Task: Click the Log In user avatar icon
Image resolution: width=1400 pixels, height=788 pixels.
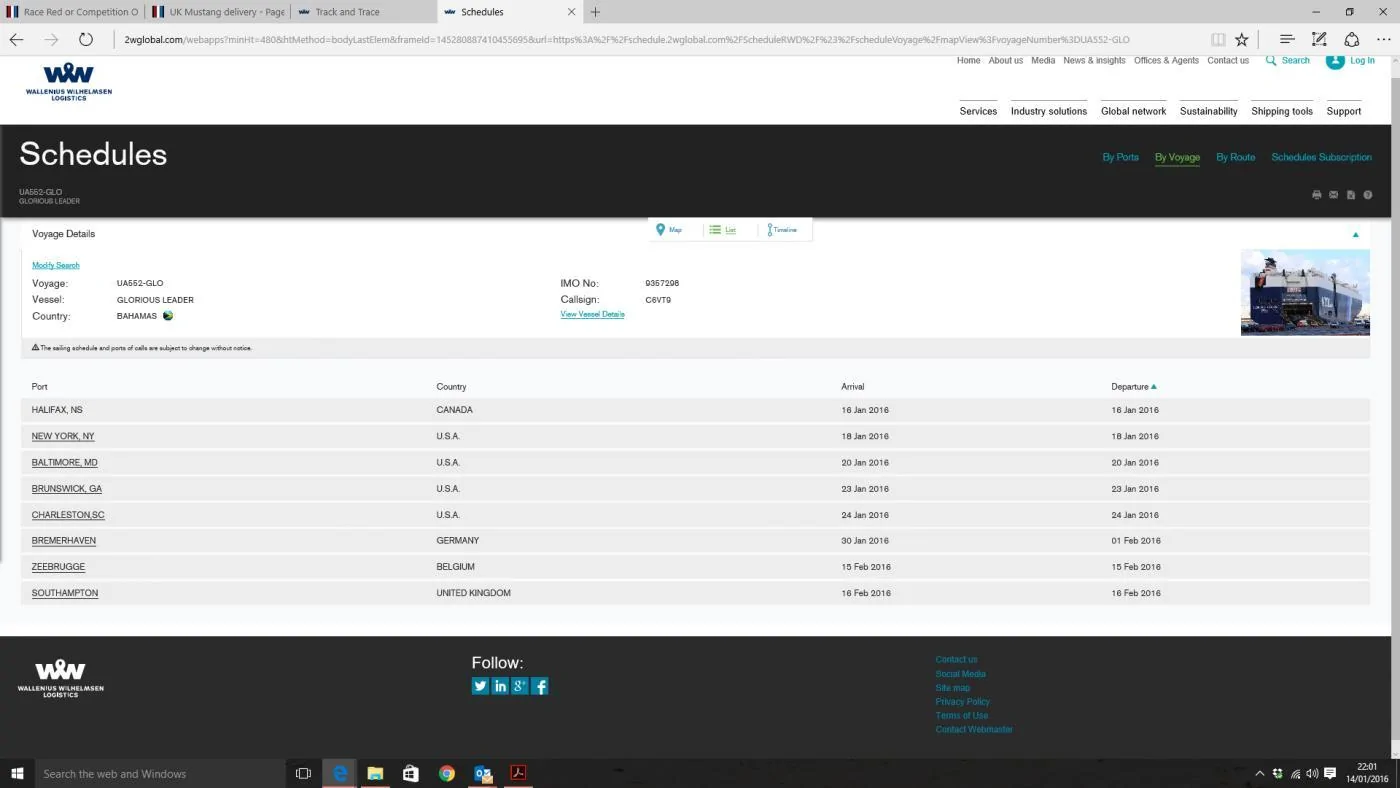Action: pyautogui.click(x=1335, y=61)
